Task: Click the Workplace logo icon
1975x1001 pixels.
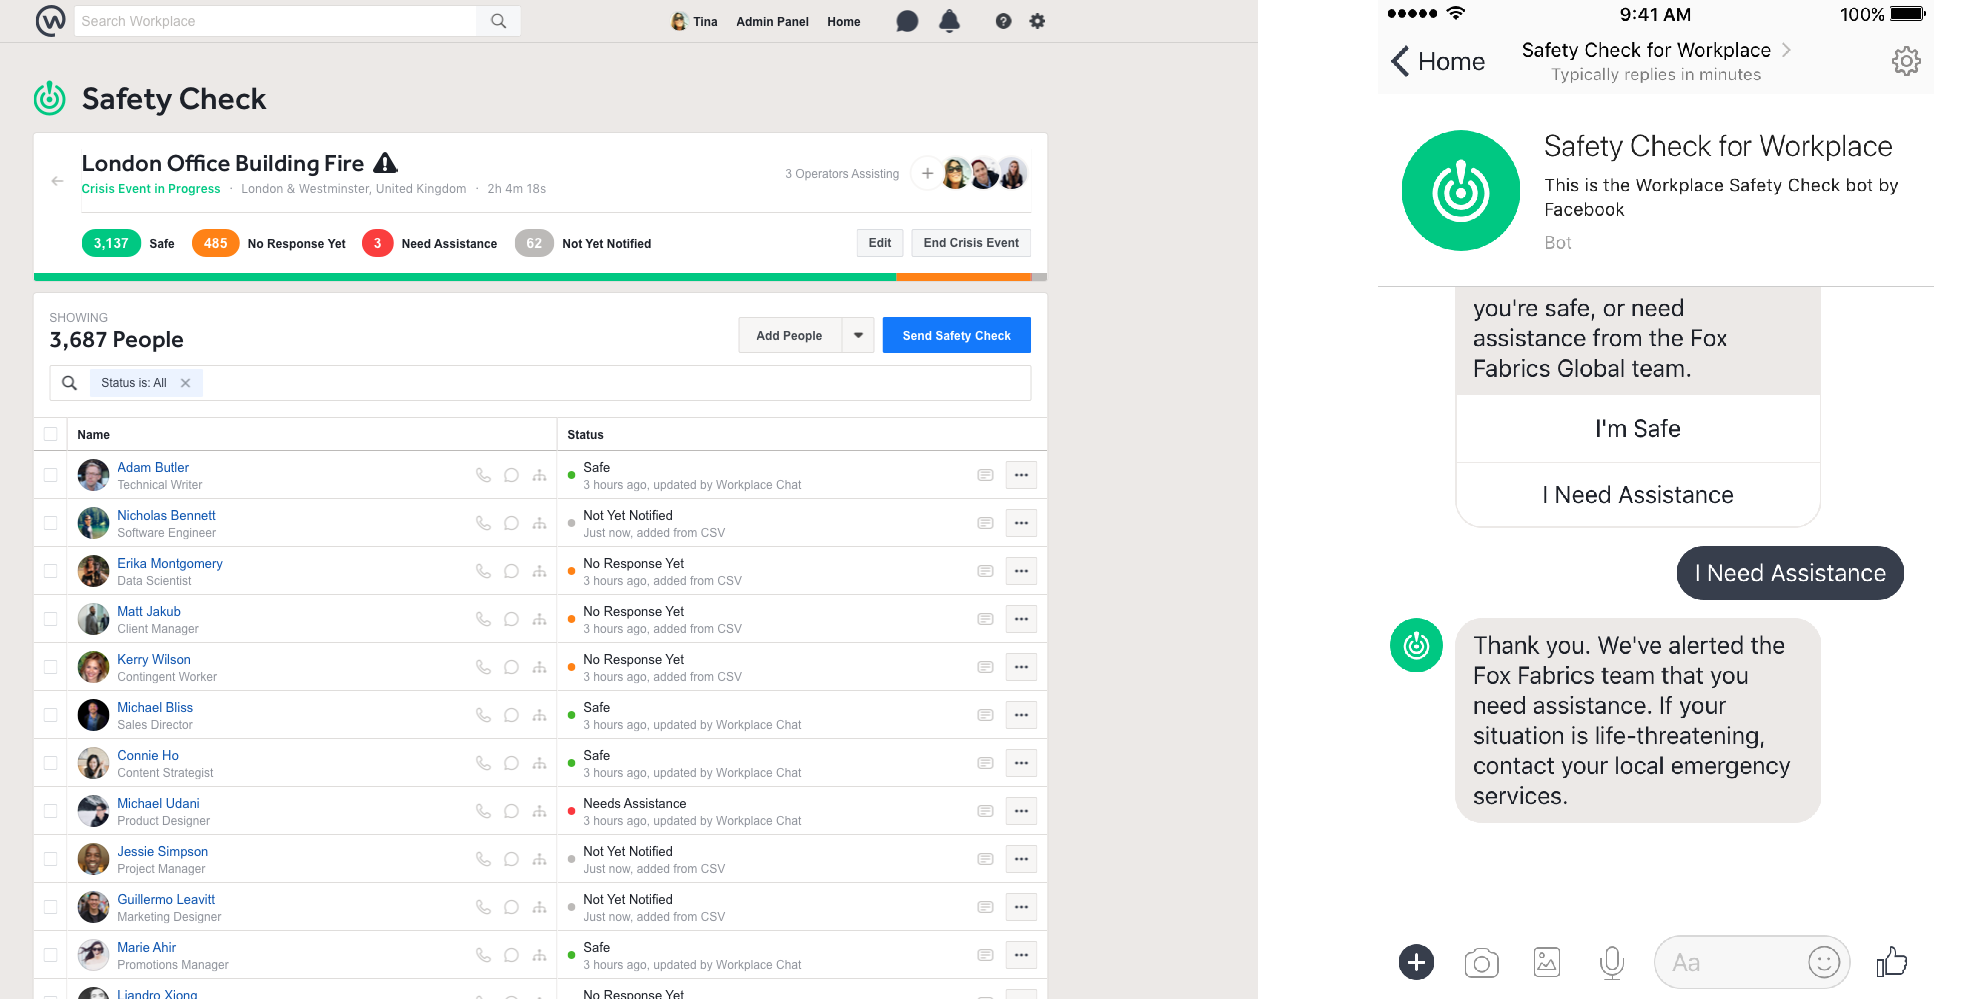Action: pos(50,20)
